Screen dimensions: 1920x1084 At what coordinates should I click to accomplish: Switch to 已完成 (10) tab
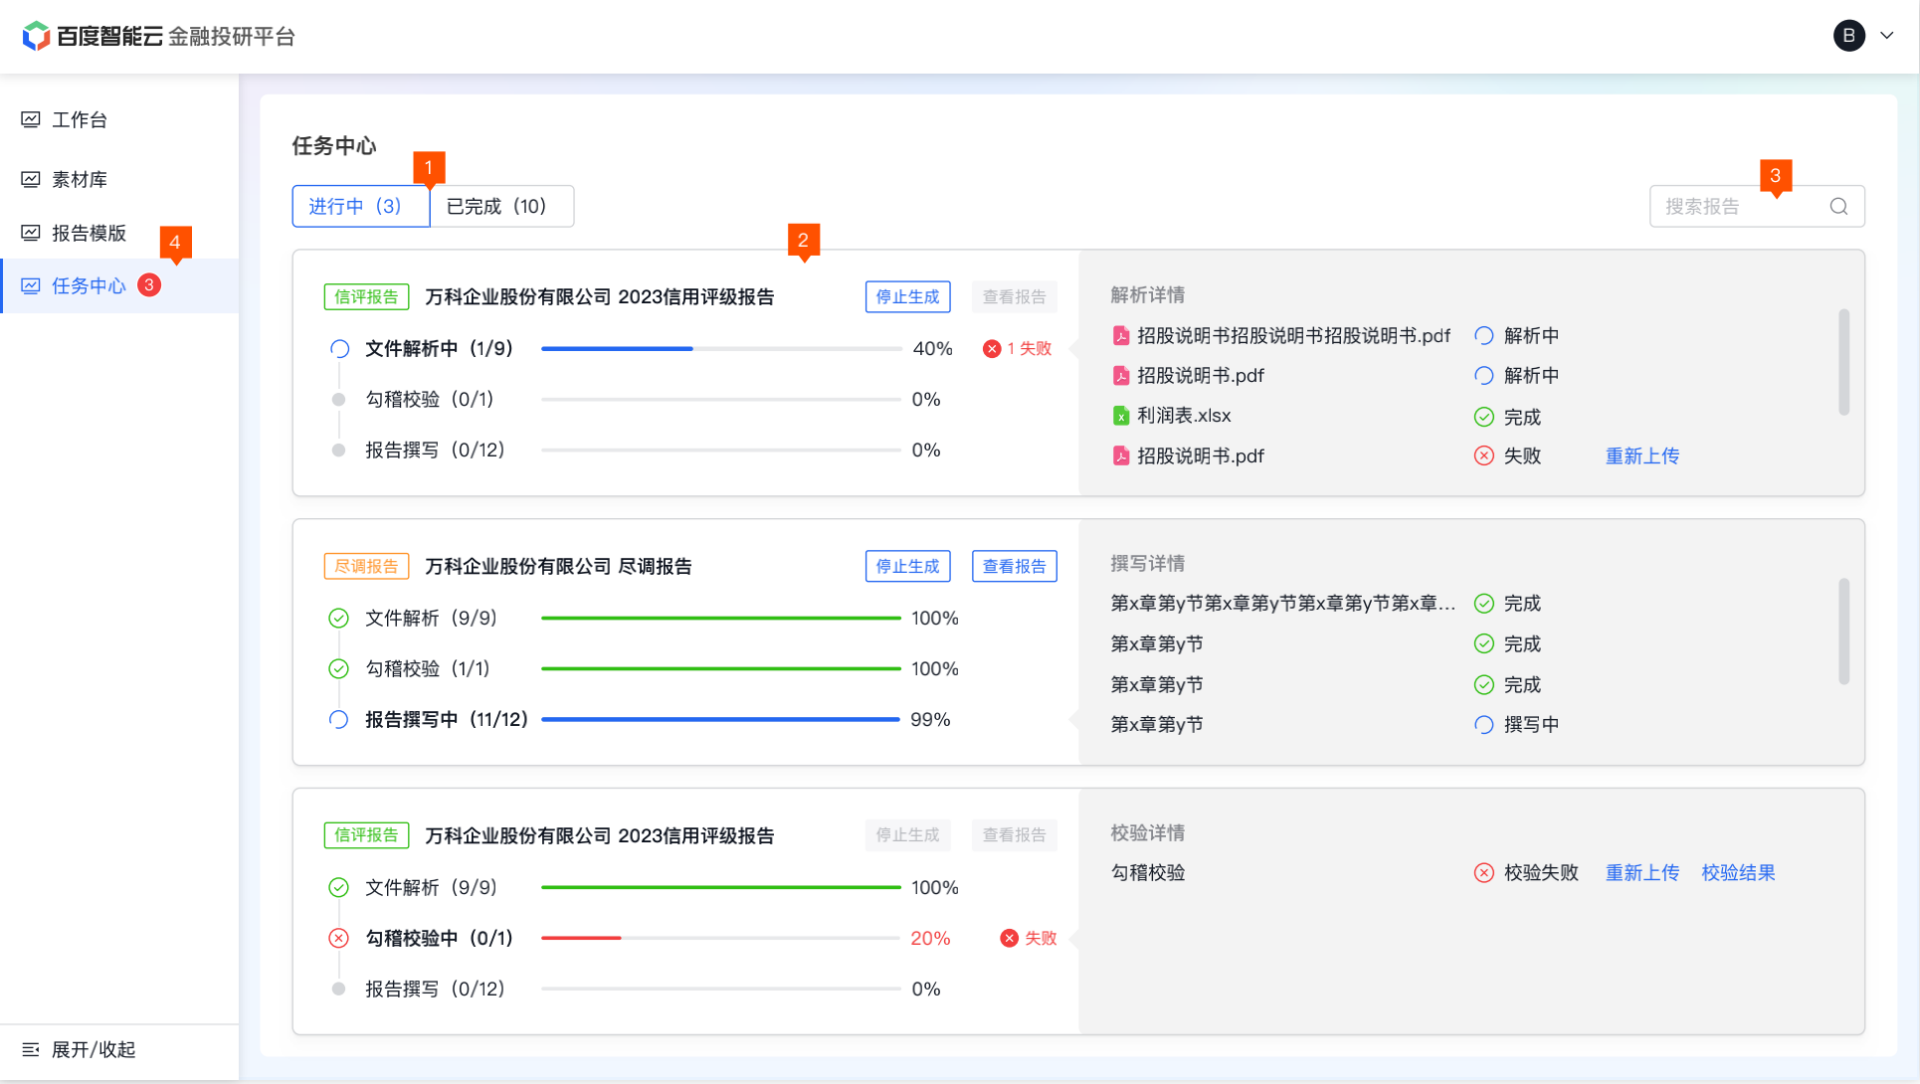pyautogui.click(x=502, y=206)
